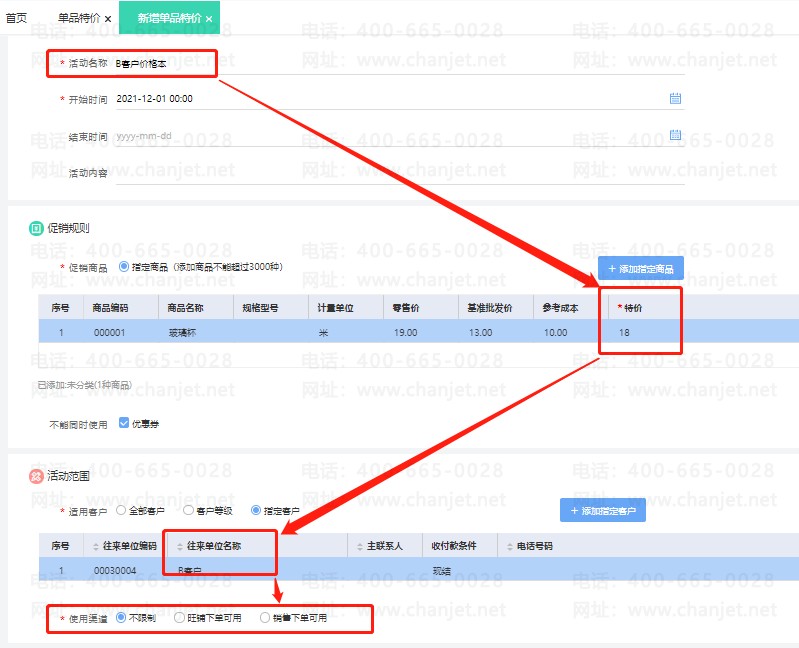The height and width of the screenshot is (648, 799).
Task: Toggle the 优惠券 checkbox
Action: pyautogui.click(x=124, y=423)
